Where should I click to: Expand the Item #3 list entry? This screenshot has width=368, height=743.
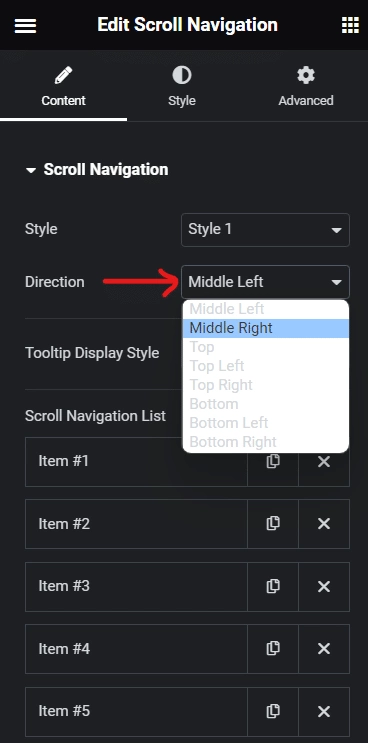click(136, 587)
